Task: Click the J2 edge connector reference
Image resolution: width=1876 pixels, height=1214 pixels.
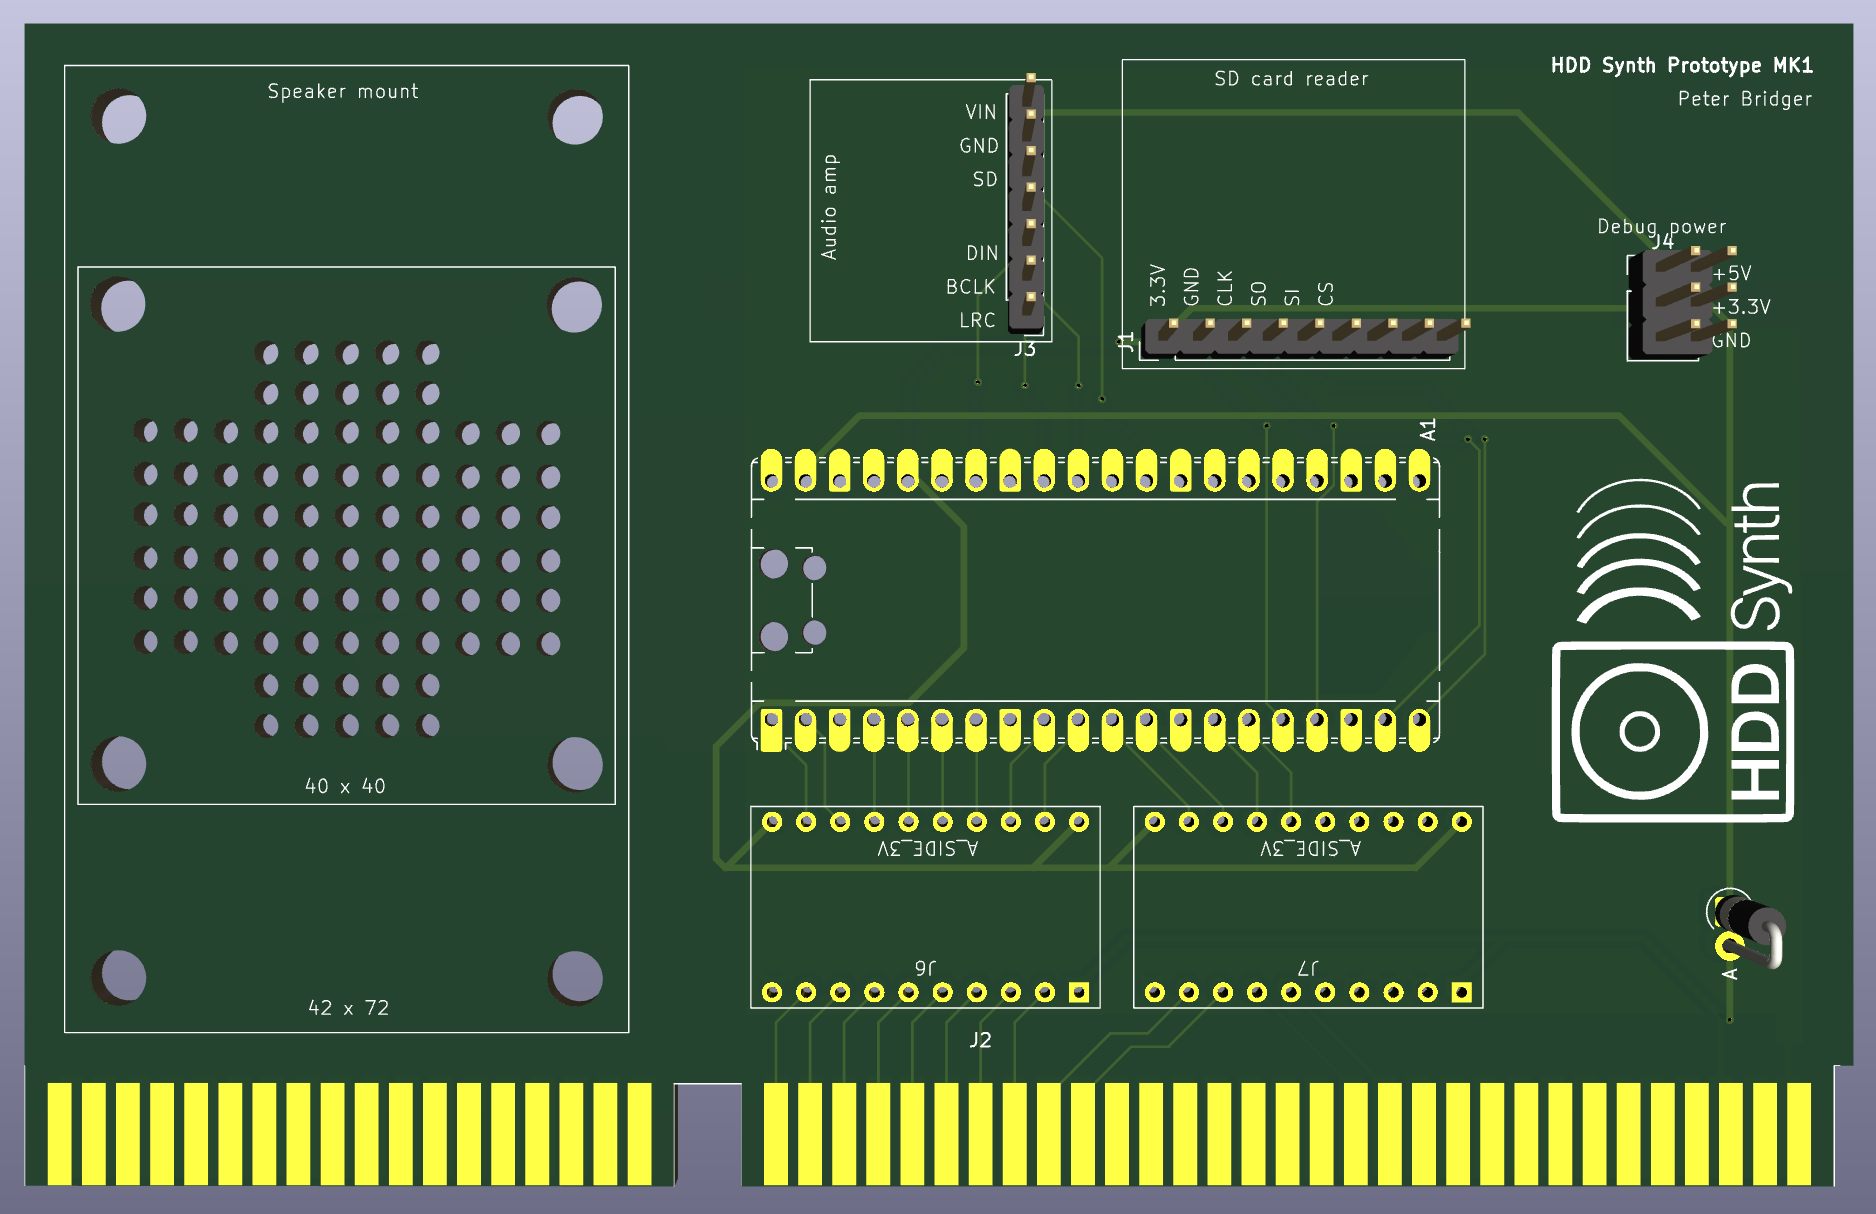Action: [980, 1040]
